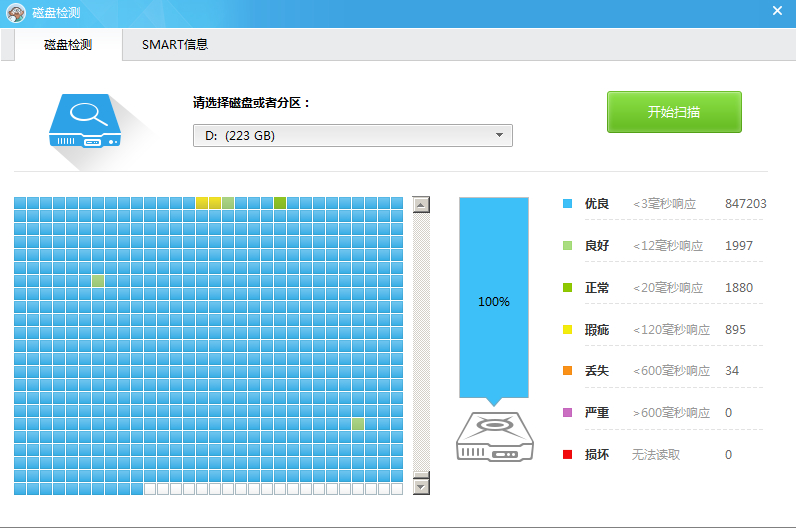Click the first yellow block in the top row
This screenshot has height=528, width=796.
(x=202, y=203)
